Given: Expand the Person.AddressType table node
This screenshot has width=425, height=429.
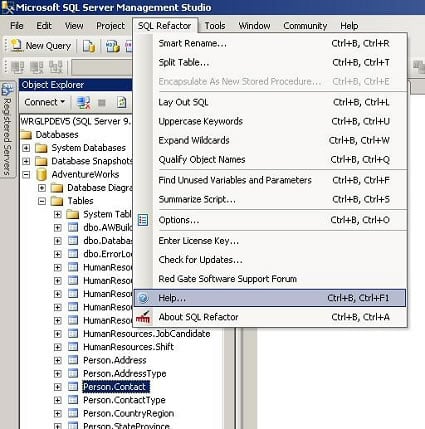Looking at the screenshot, I should point(58,374).
